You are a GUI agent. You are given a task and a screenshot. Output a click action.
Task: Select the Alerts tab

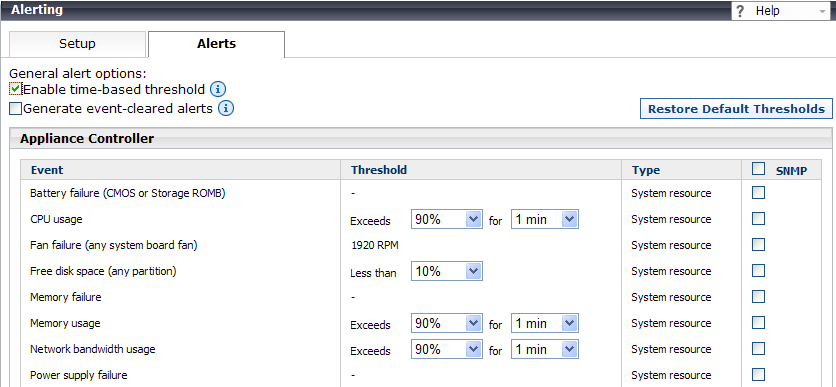pos(216,44)
